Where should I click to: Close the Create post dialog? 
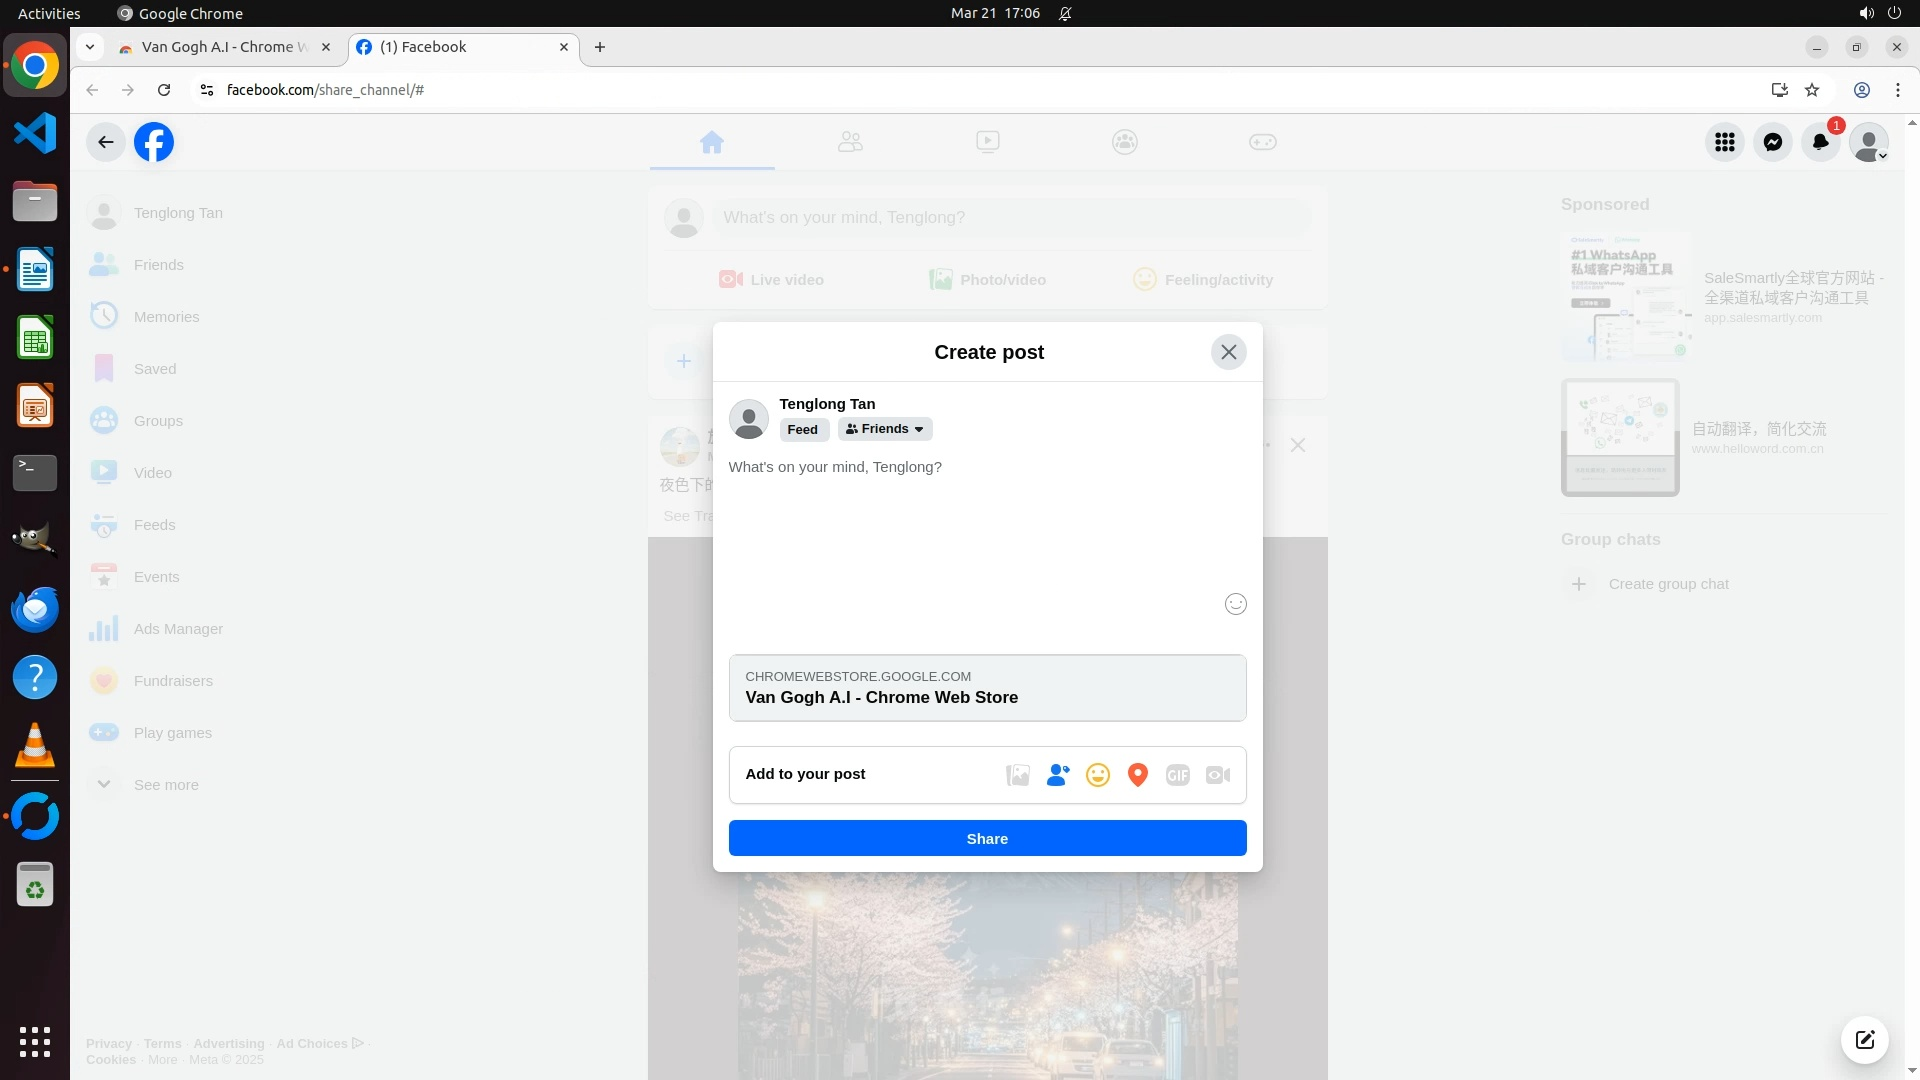[x=1228, y=352]
